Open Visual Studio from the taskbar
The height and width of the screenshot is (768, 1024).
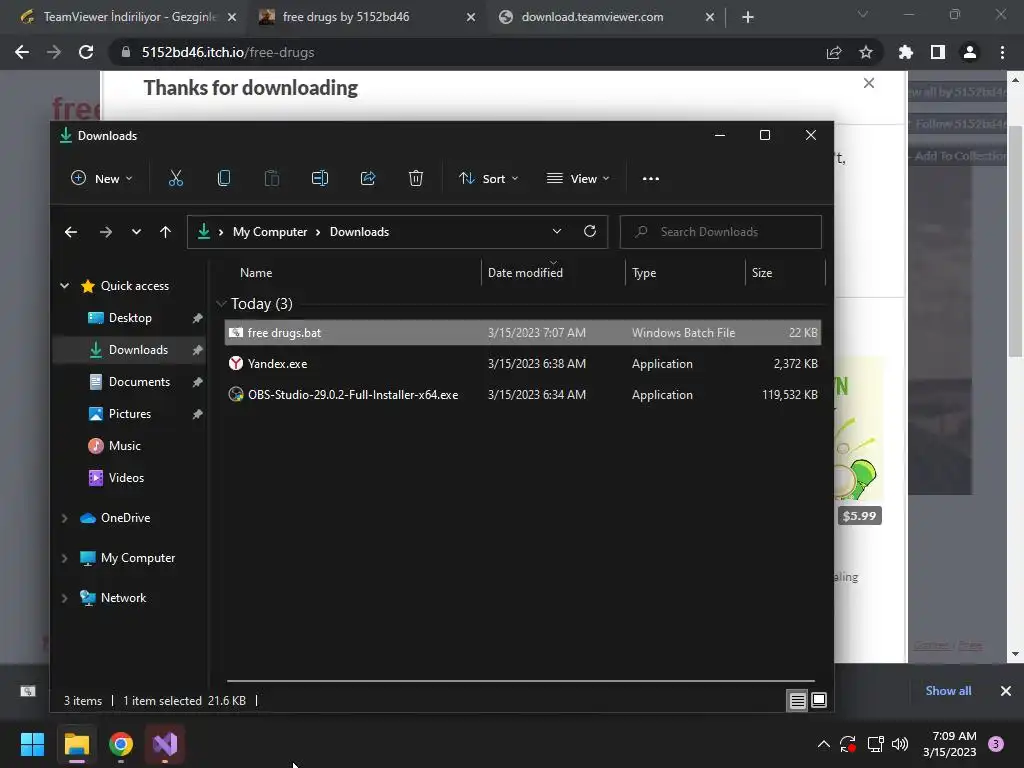click(165, 744)
